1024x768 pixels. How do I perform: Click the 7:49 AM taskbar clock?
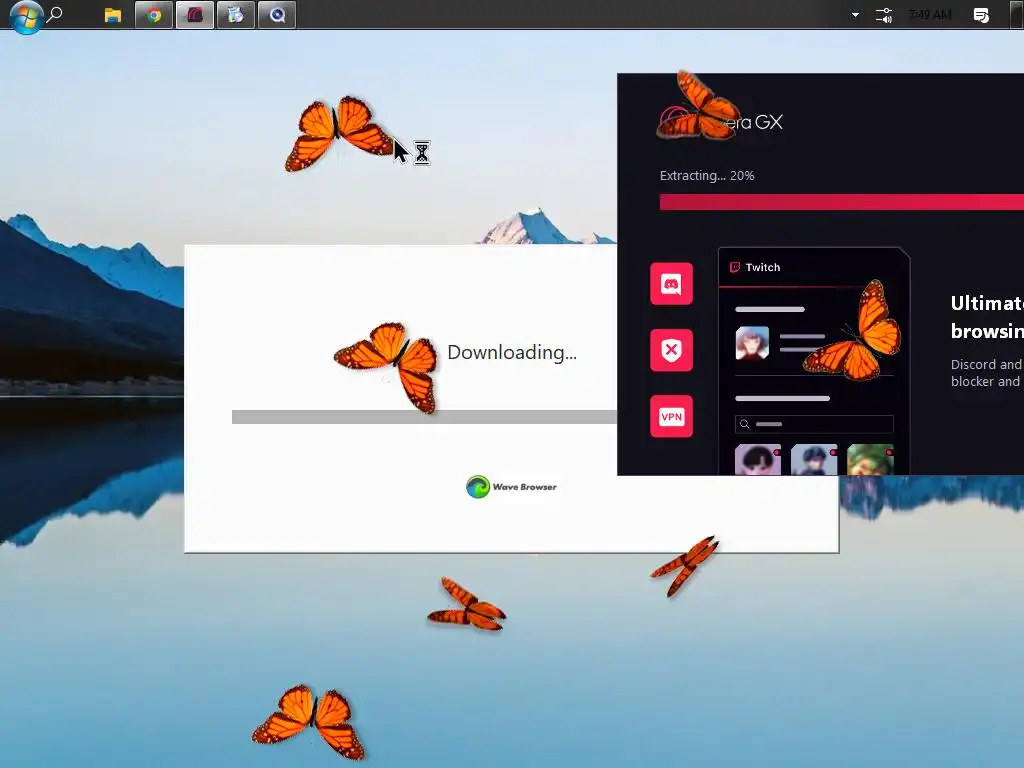(x=931, y=14)
